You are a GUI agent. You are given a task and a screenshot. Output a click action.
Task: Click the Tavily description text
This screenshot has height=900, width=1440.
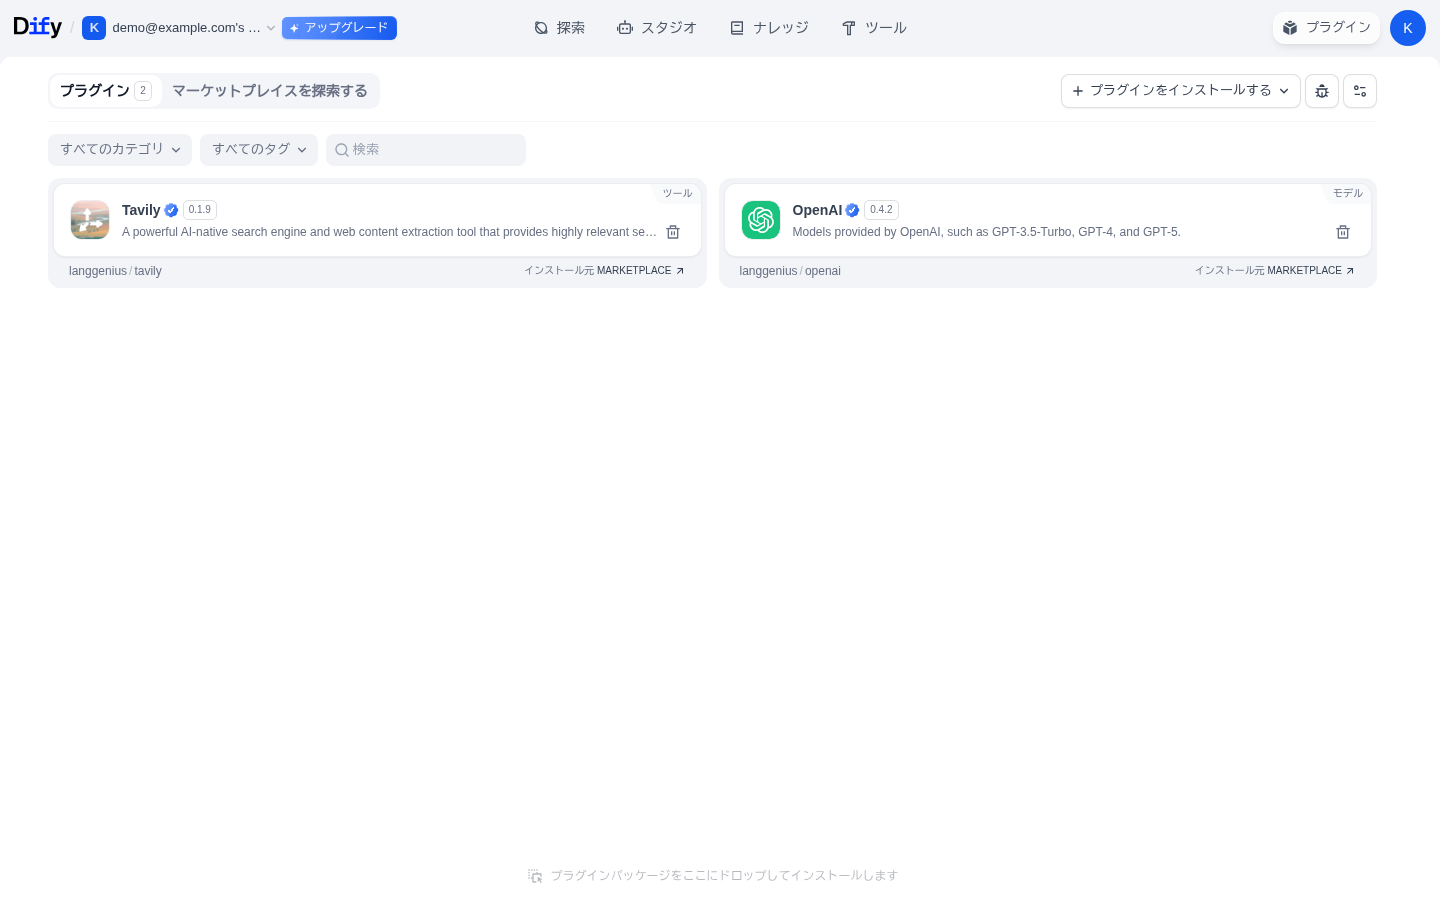coord(389,232)
